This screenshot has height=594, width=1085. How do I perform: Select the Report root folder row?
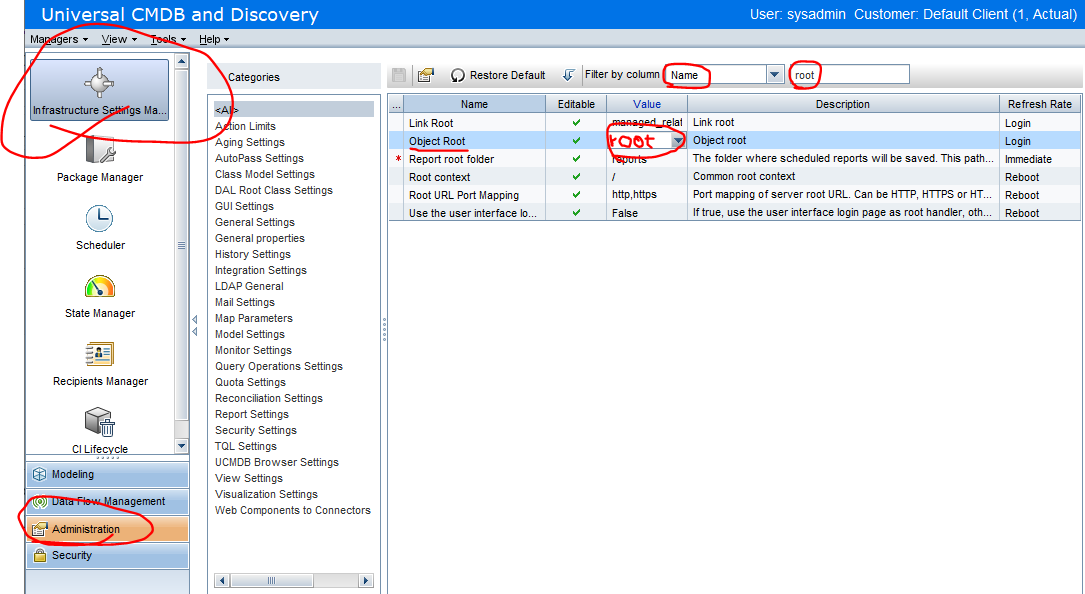point(734,159)
